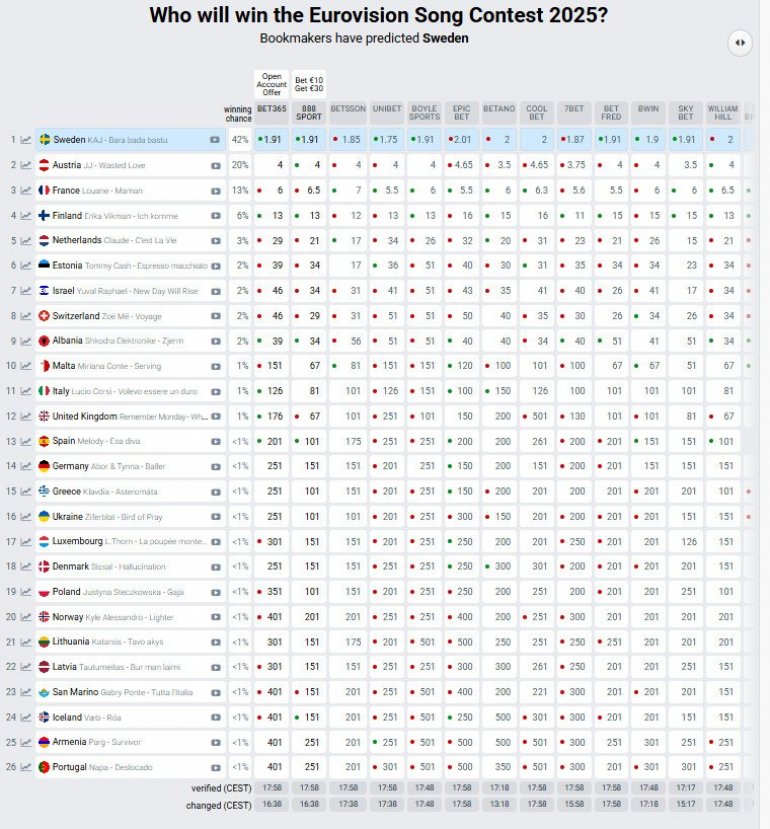Play the video for Austria's Wasted Love

(x=215, y=165)
